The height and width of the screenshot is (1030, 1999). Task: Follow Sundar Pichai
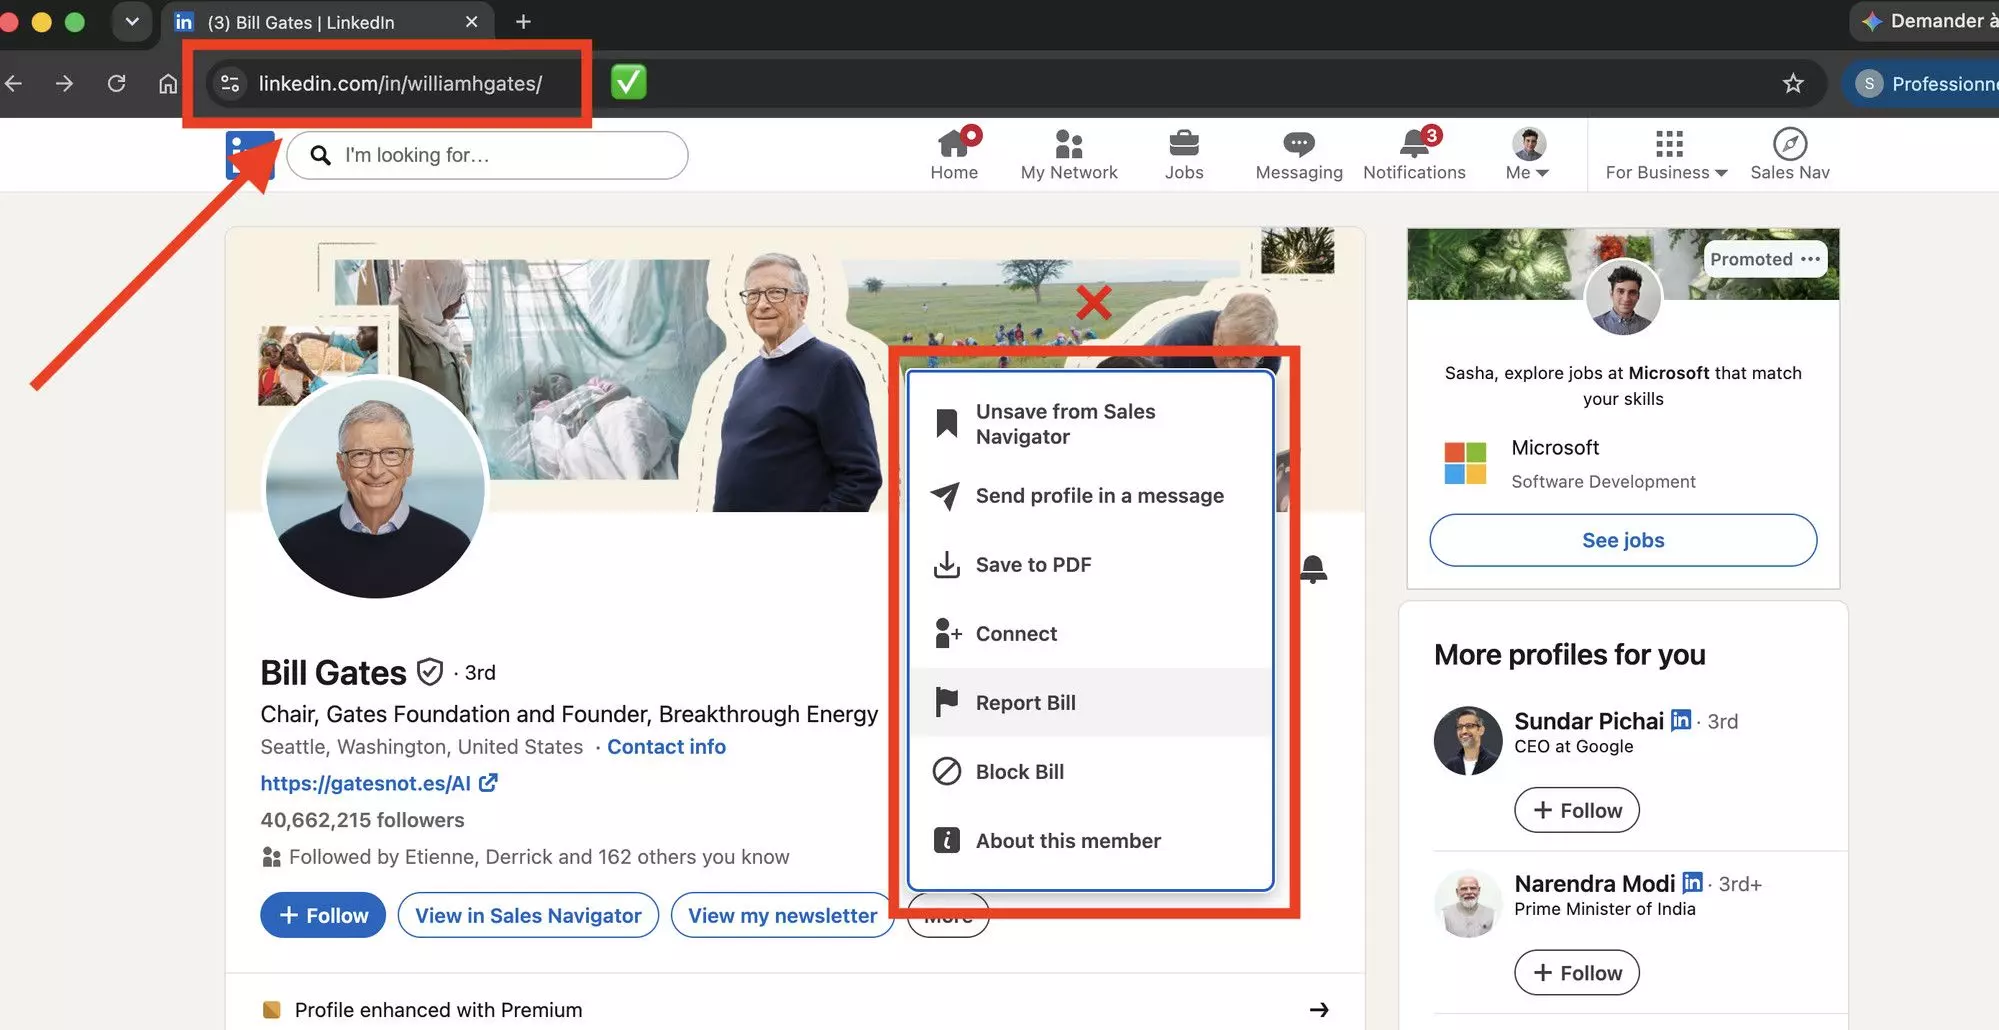[1577, 810]
